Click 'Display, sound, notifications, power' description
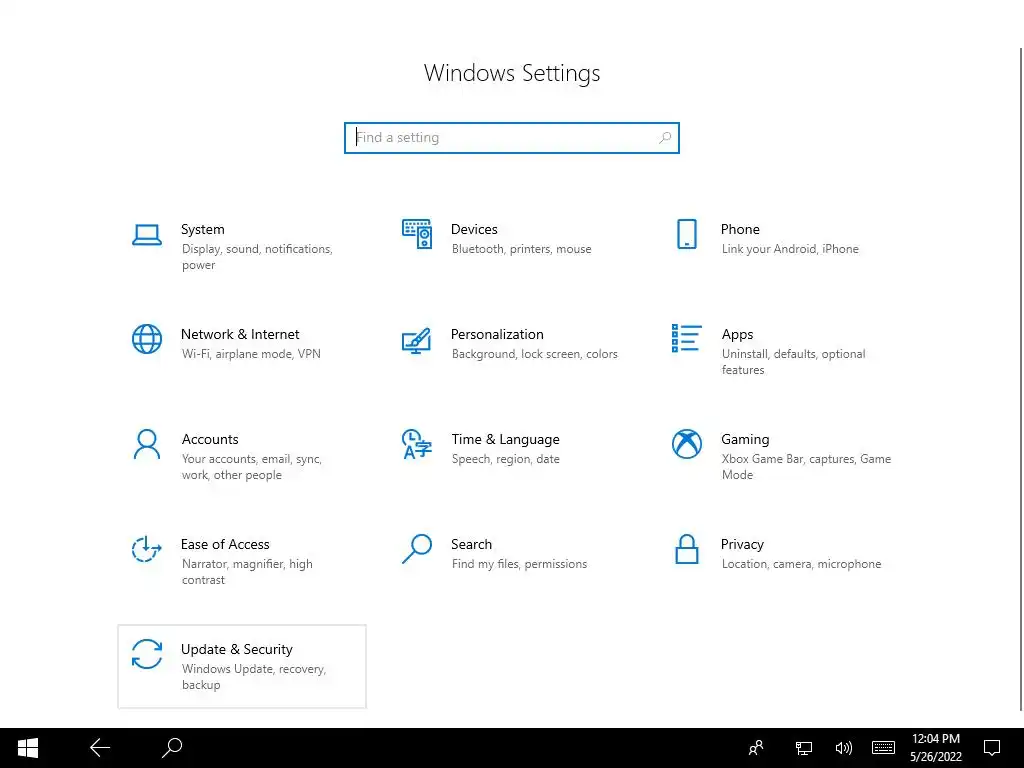1024x768 pixels. tap(257, 257)
